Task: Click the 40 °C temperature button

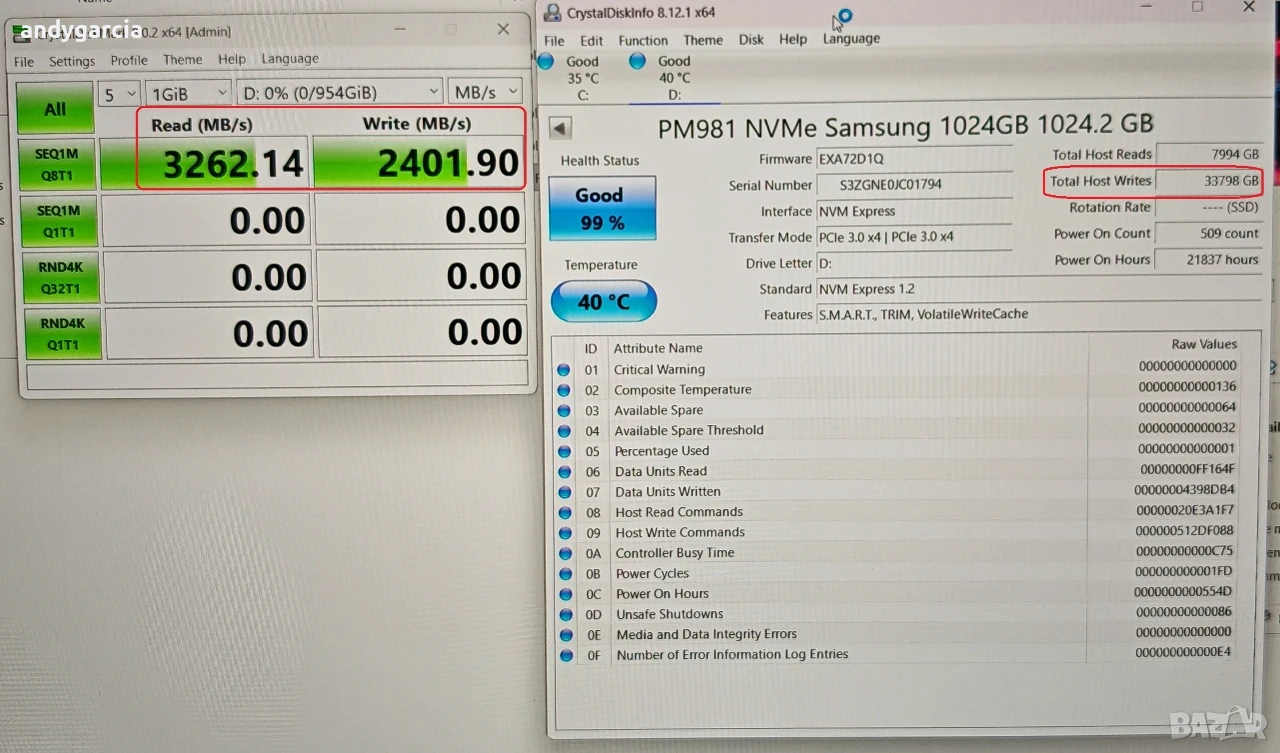Action: [604, 301]
